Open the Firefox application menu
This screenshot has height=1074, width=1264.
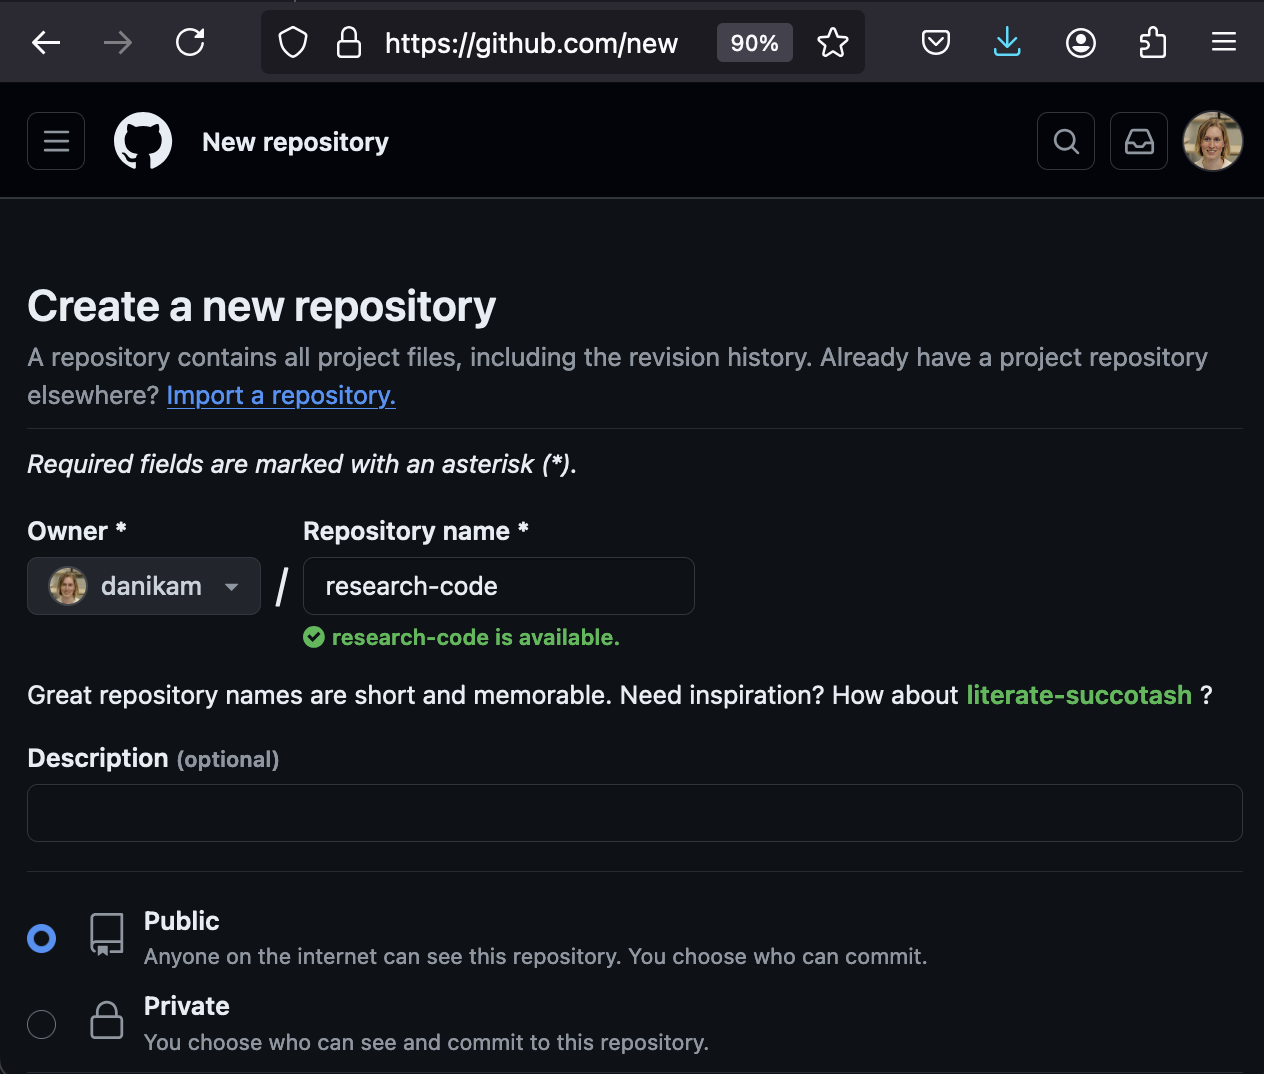tap(1224, 42)
